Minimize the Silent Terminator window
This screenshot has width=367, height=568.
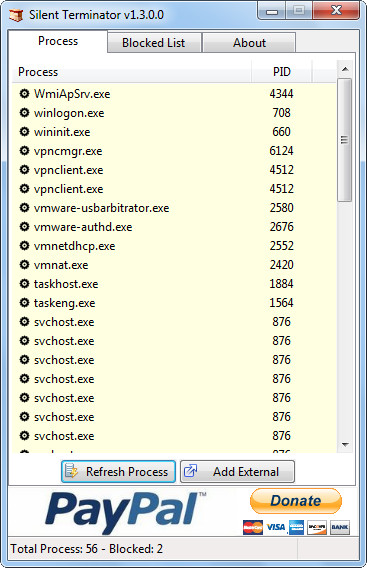click(x=272, y=11)
